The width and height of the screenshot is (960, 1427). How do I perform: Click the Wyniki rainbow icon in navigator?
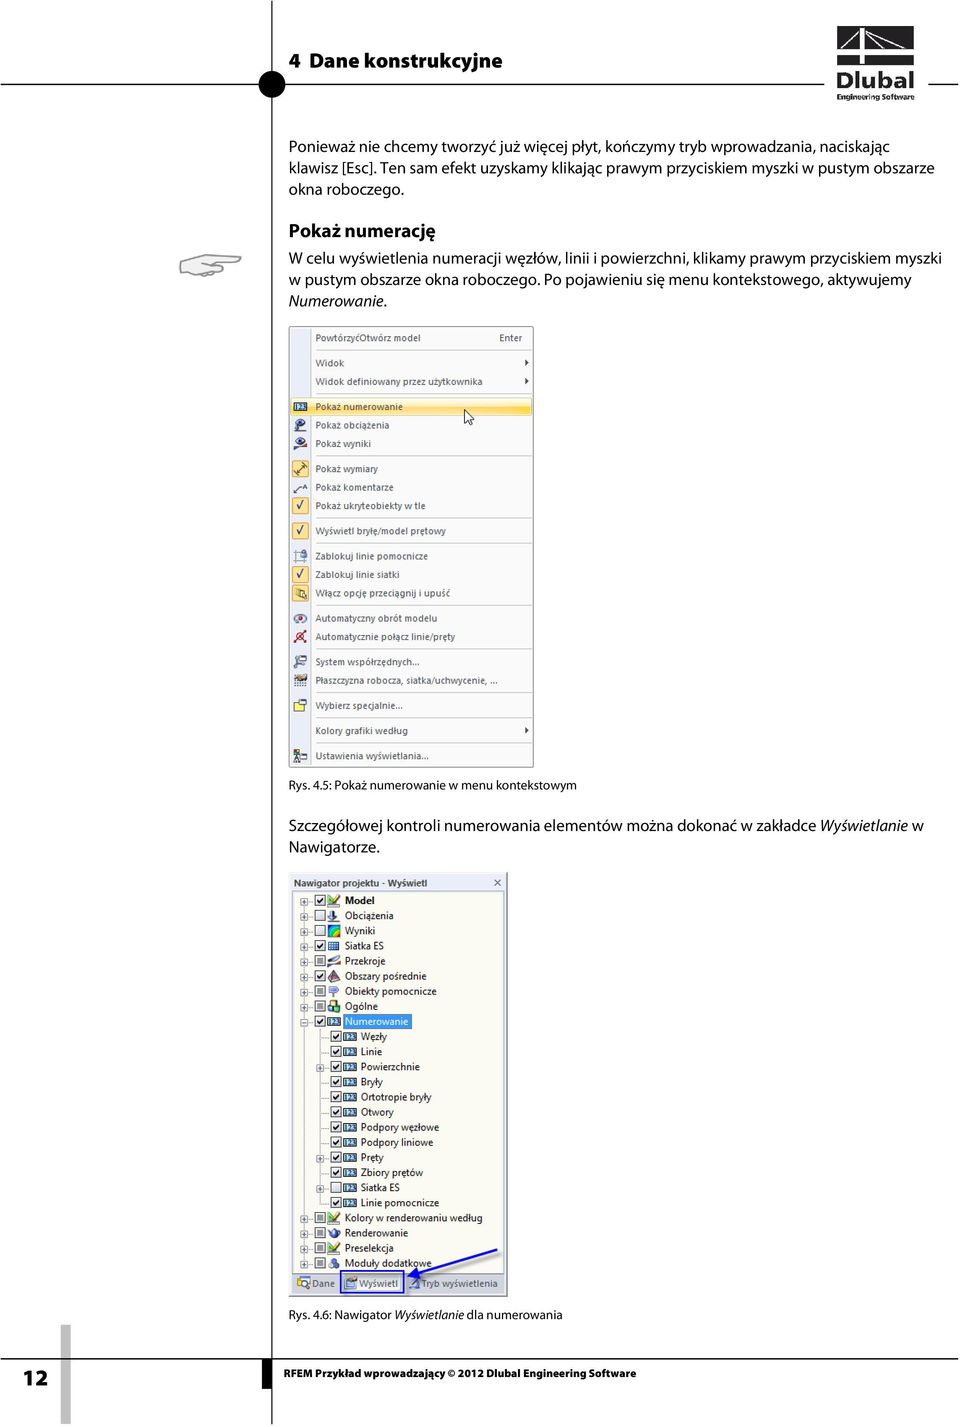[x=334, y=931]
